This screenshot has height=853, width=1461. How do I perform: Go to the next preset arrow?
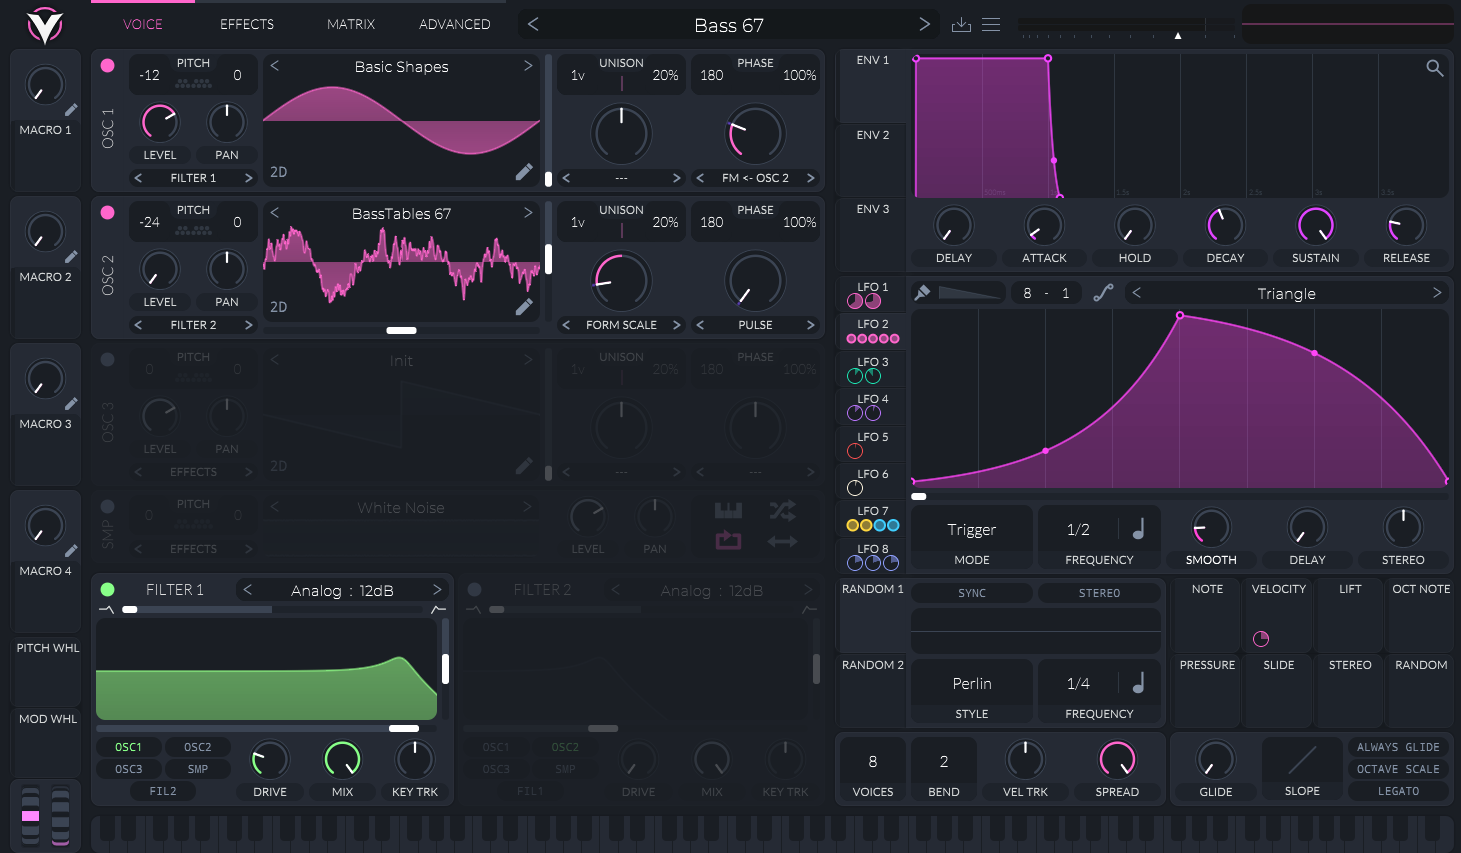tap(924, 25)
